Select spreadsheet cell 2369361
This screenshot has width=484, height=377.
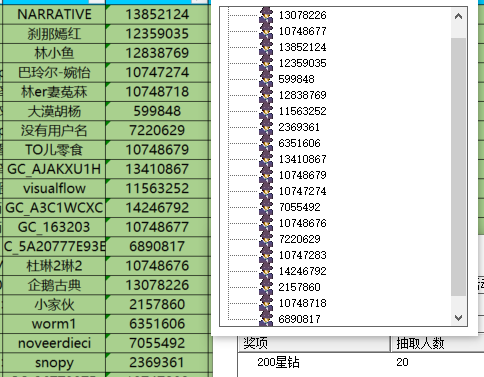[x=157, y=362]
